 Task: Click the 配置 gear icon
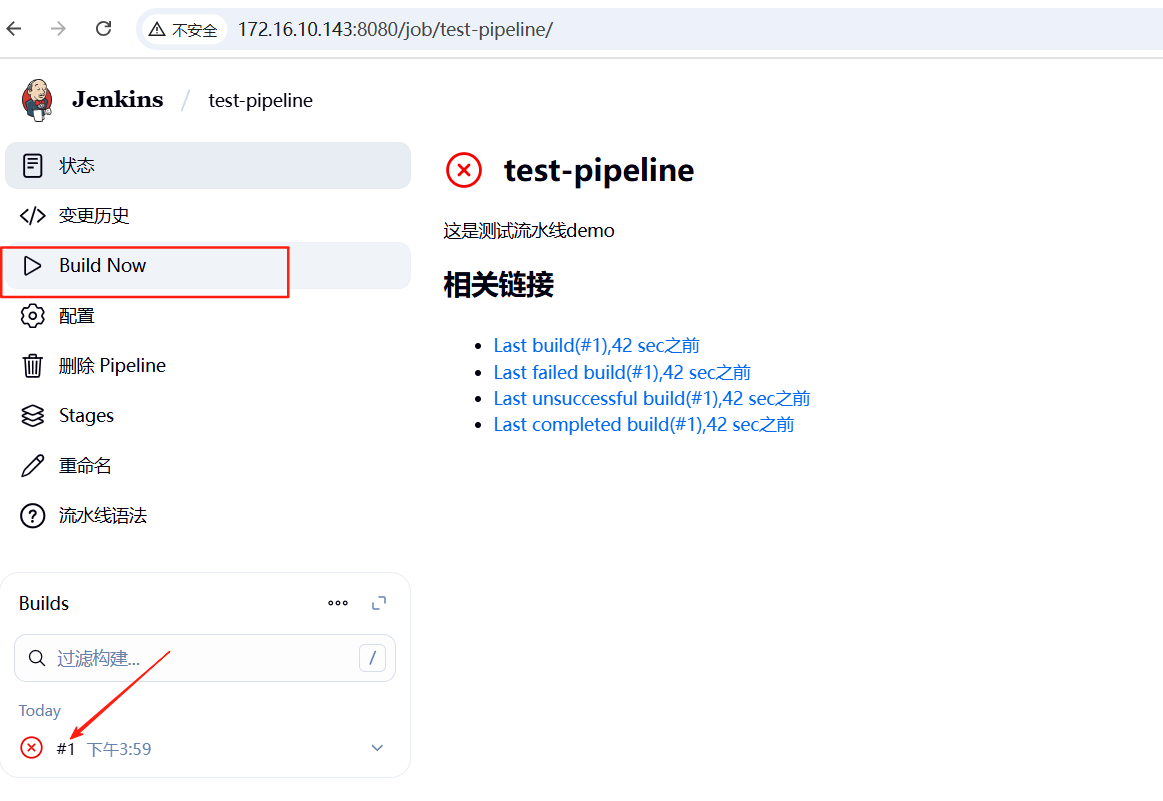coord(33,316)
